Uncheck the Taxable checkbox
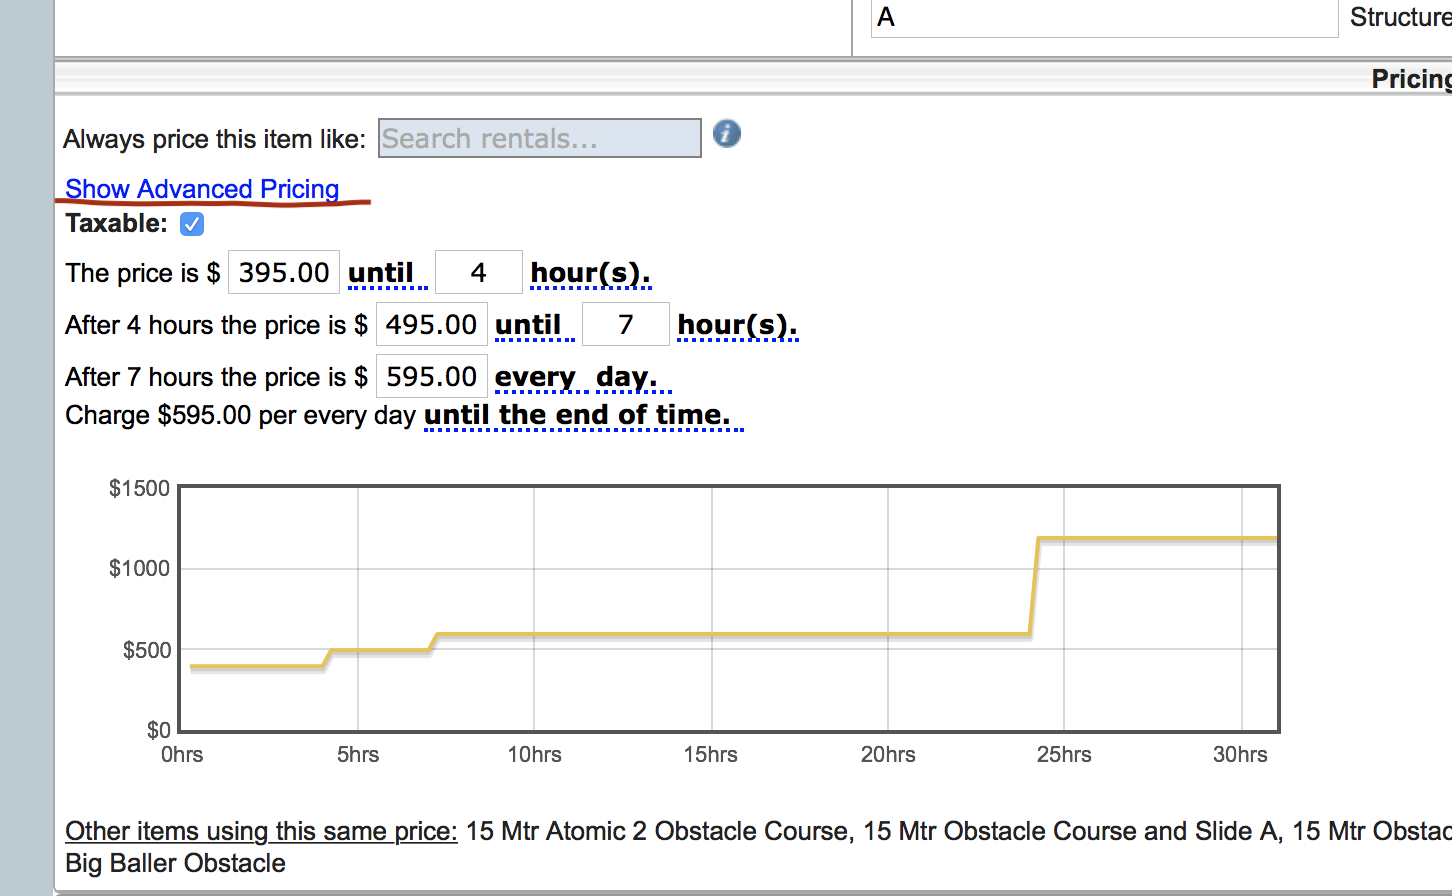Screen dimensions: 1452x896 coord(192,224)
